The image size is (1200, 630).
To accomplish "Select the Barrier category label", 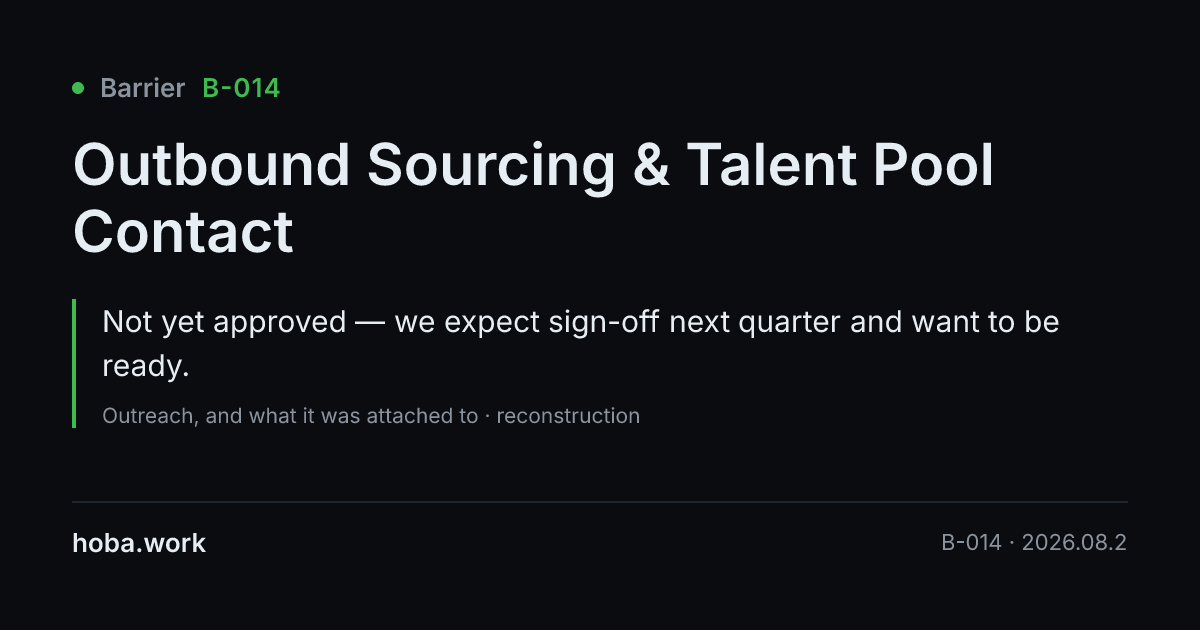I will point(143,88).
